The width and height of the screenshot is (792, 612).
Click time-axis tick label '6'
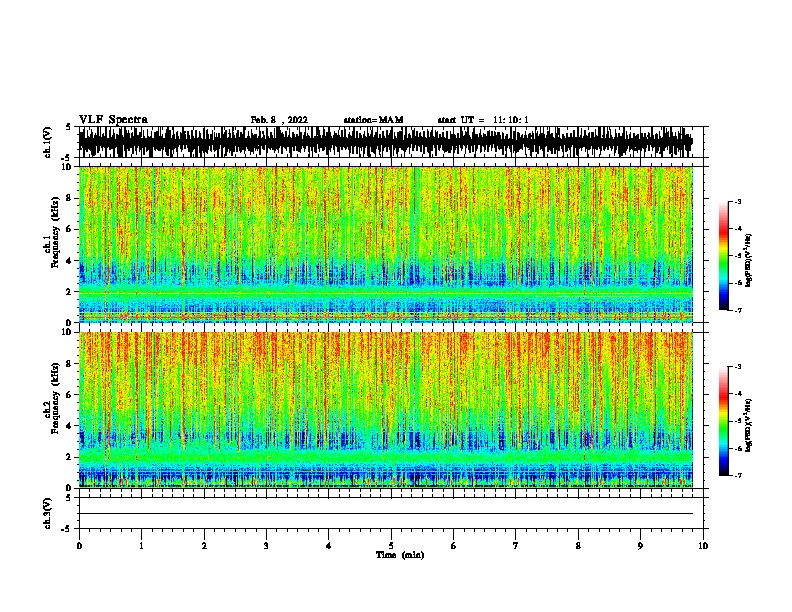[x=454, y=546]
